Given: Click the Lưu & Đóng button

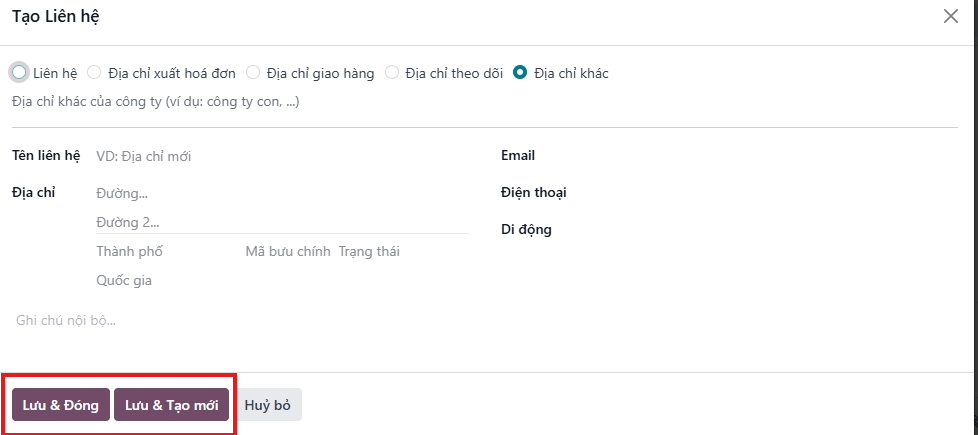Looking at the screenshot, I should [61, 405].
